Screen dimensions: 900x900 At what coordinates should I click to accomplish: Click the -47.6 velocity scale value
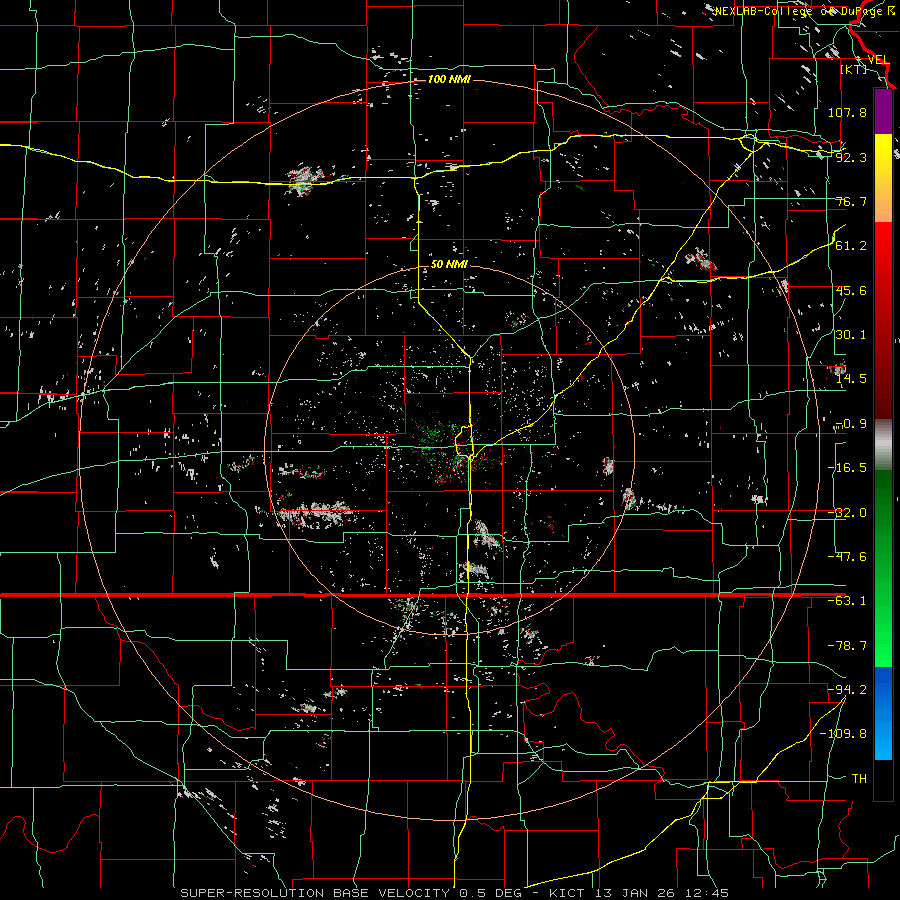pyautogui.click(x=847, y=557)
